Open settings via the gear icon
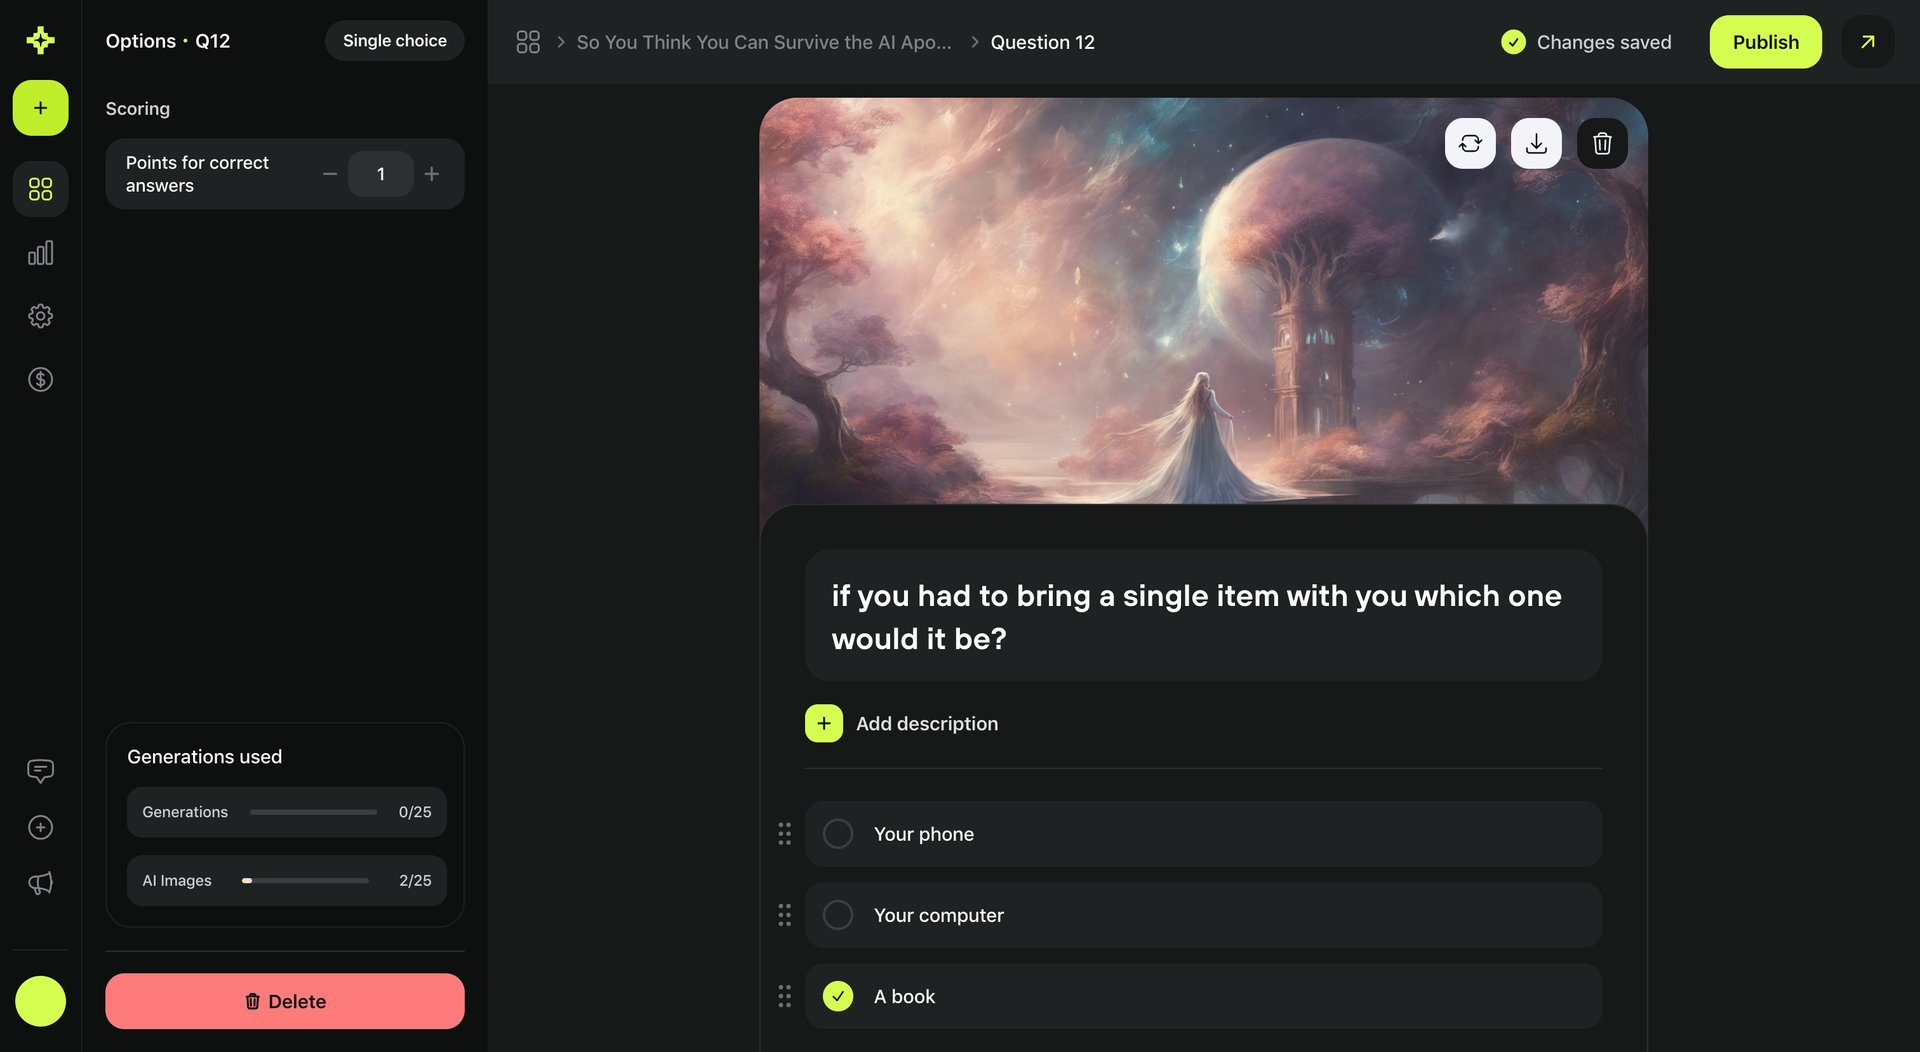This screenshot has width=1920, height=1052. (40, 315)
